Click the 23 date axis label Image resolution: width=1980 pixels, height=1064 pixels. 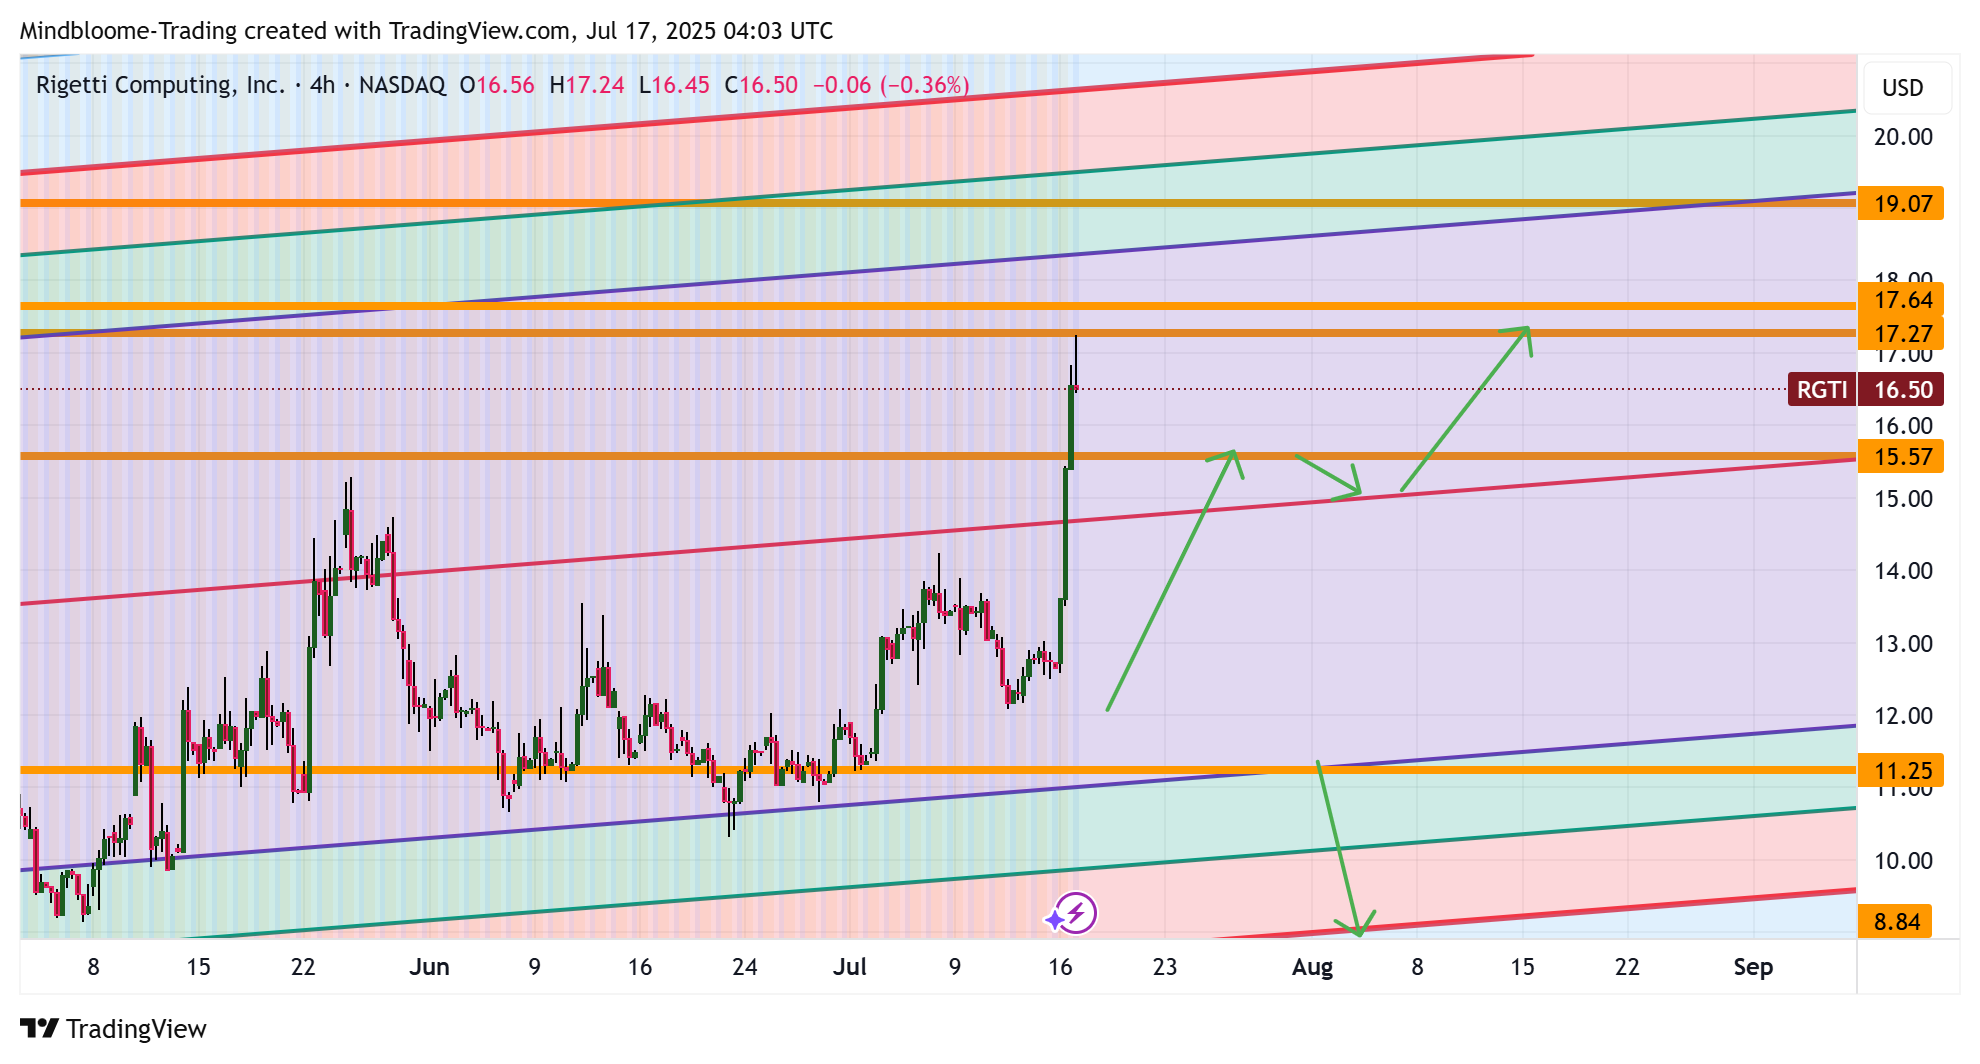1165,967
